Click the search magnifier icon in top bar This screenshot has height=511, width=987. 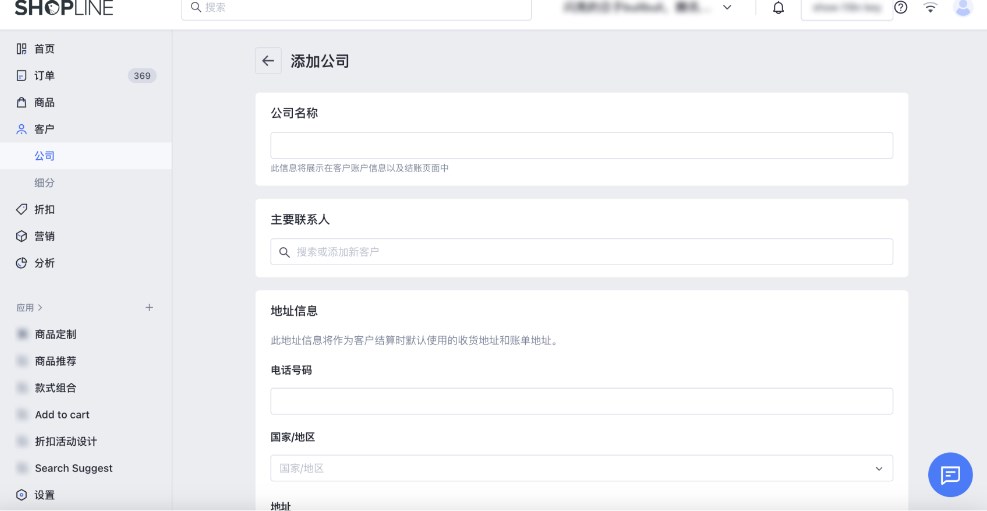[x=196, y=8]
